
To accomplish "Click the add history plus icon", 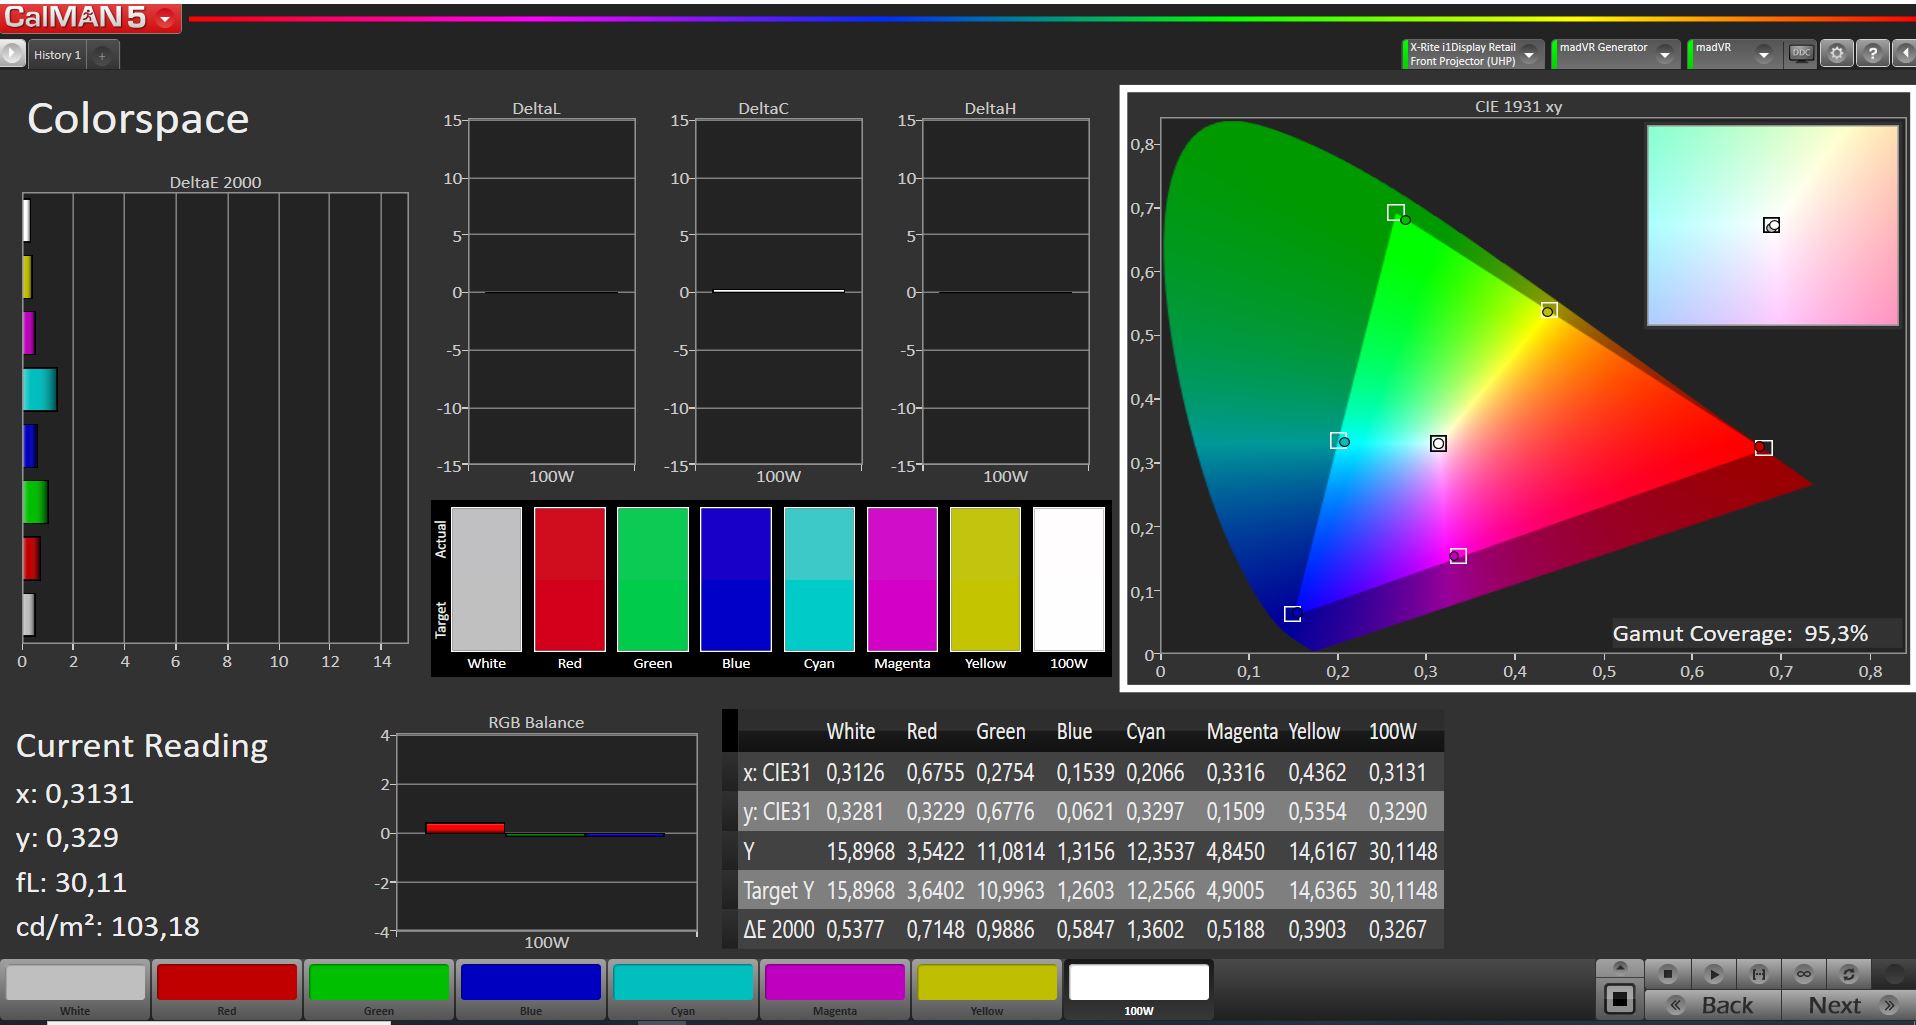I will 102,56.
